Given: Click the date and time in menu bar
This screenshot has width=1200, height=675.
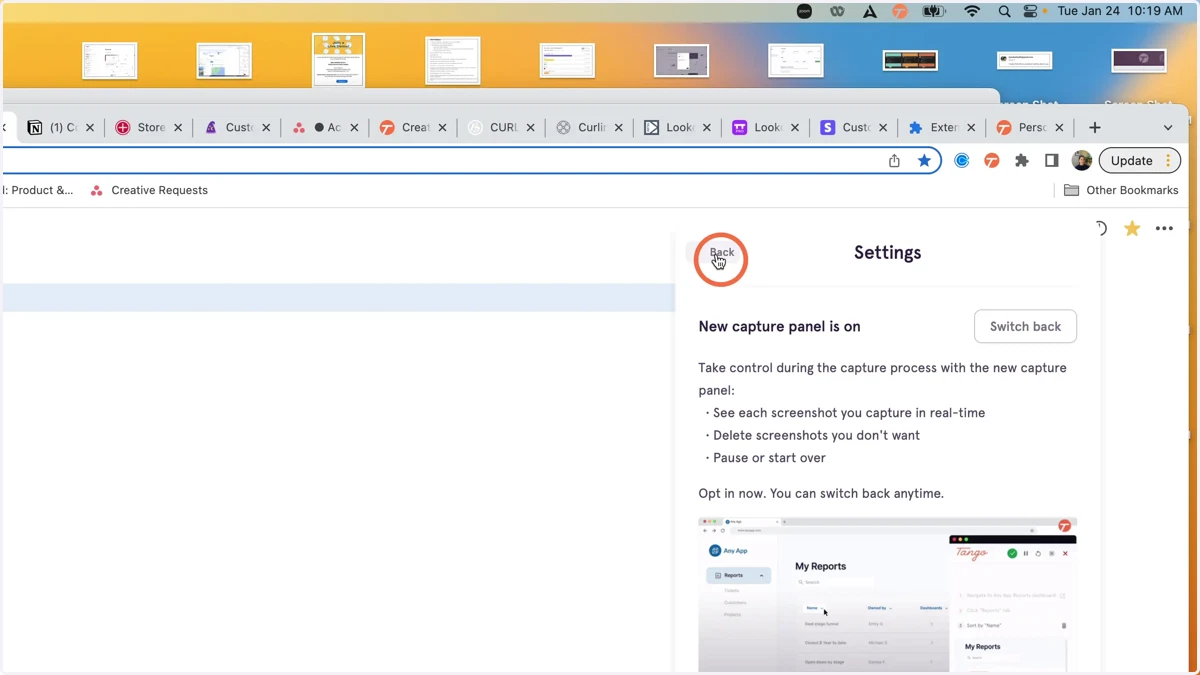Looking at the screenshot, I should click(x=1120, y=11).
